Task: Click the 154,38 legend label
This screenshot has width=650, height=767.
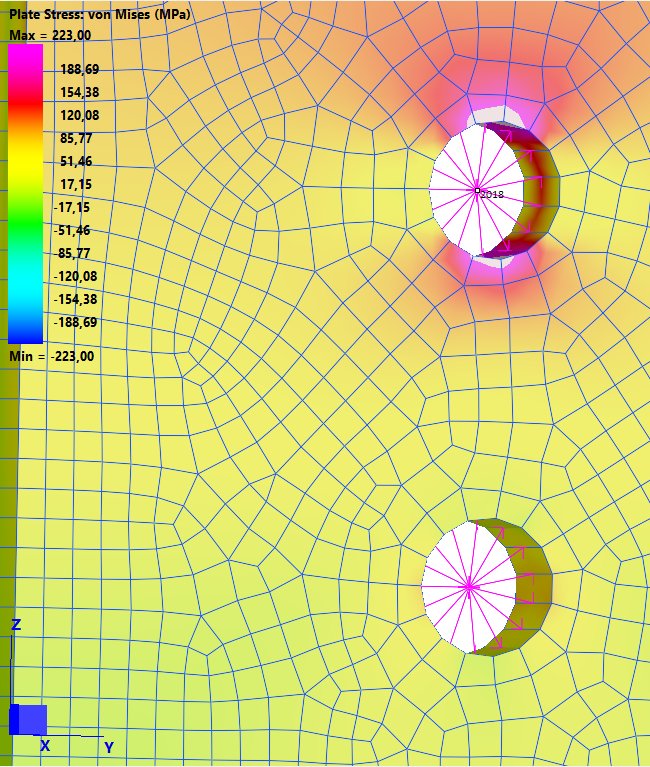Action: coord(80,92)
